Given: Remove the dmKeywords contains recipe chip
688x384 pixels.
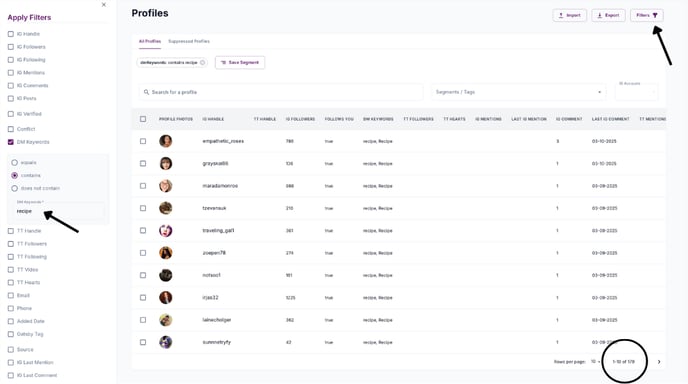Looking at the screenshot, I should click(x=202, y=63).
